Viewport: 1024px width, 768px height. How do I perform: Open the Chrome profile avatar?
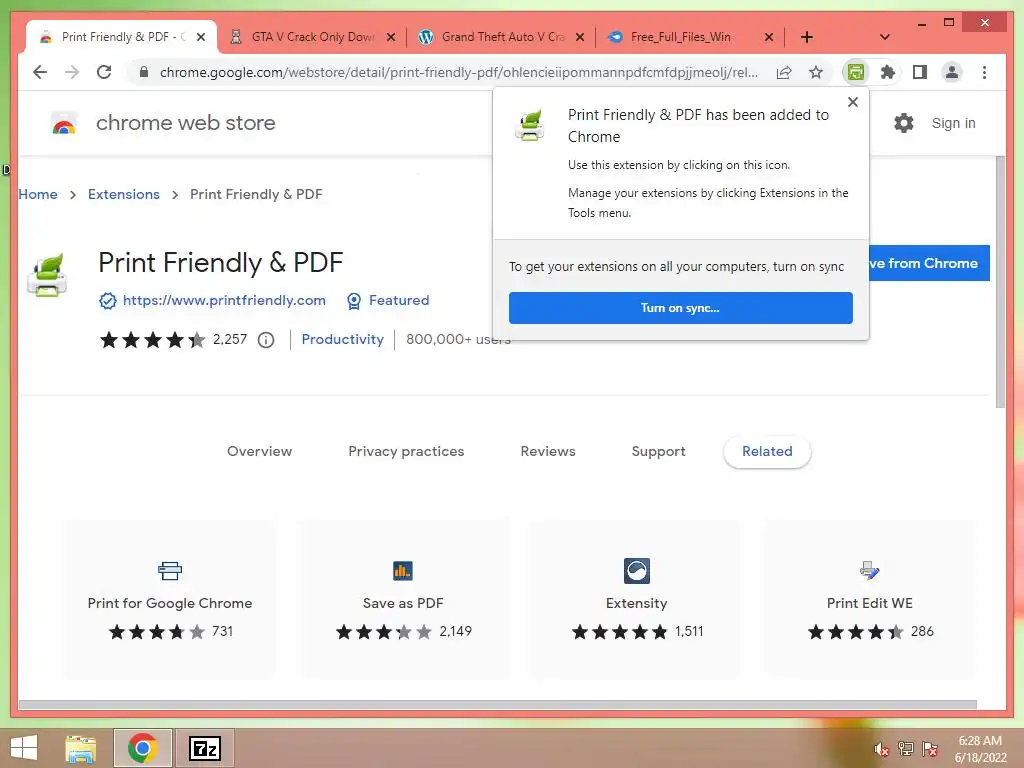point(952,72)
